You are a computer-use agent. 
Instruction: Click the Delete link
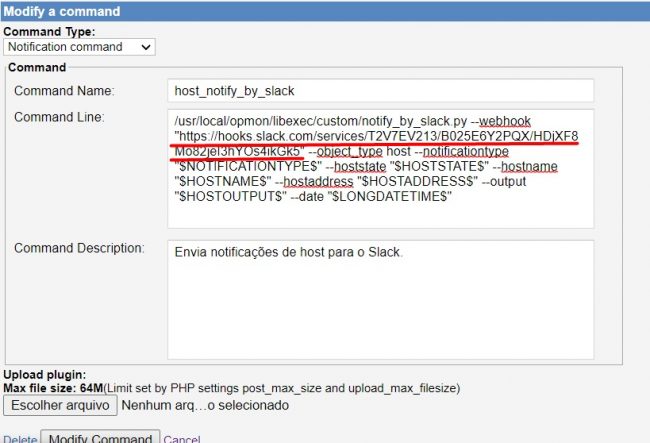pyautogui.click(x=20, y=438)
